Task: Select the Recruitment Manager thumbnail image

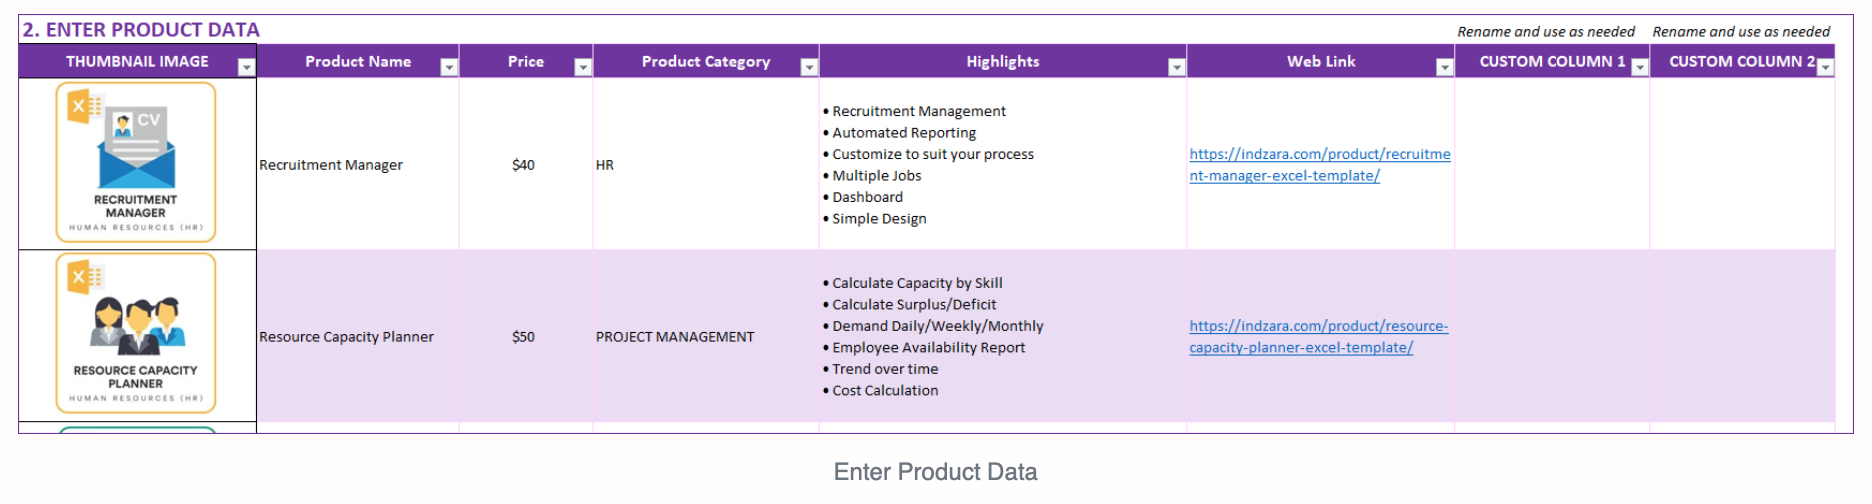Action: 136,163
